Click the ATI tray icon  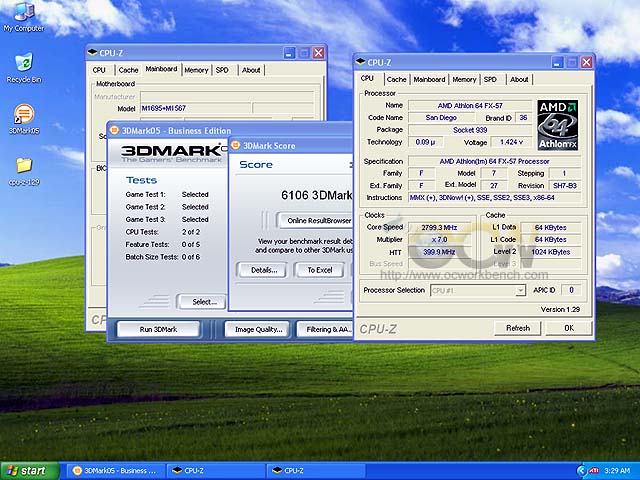tap(593, 471)
